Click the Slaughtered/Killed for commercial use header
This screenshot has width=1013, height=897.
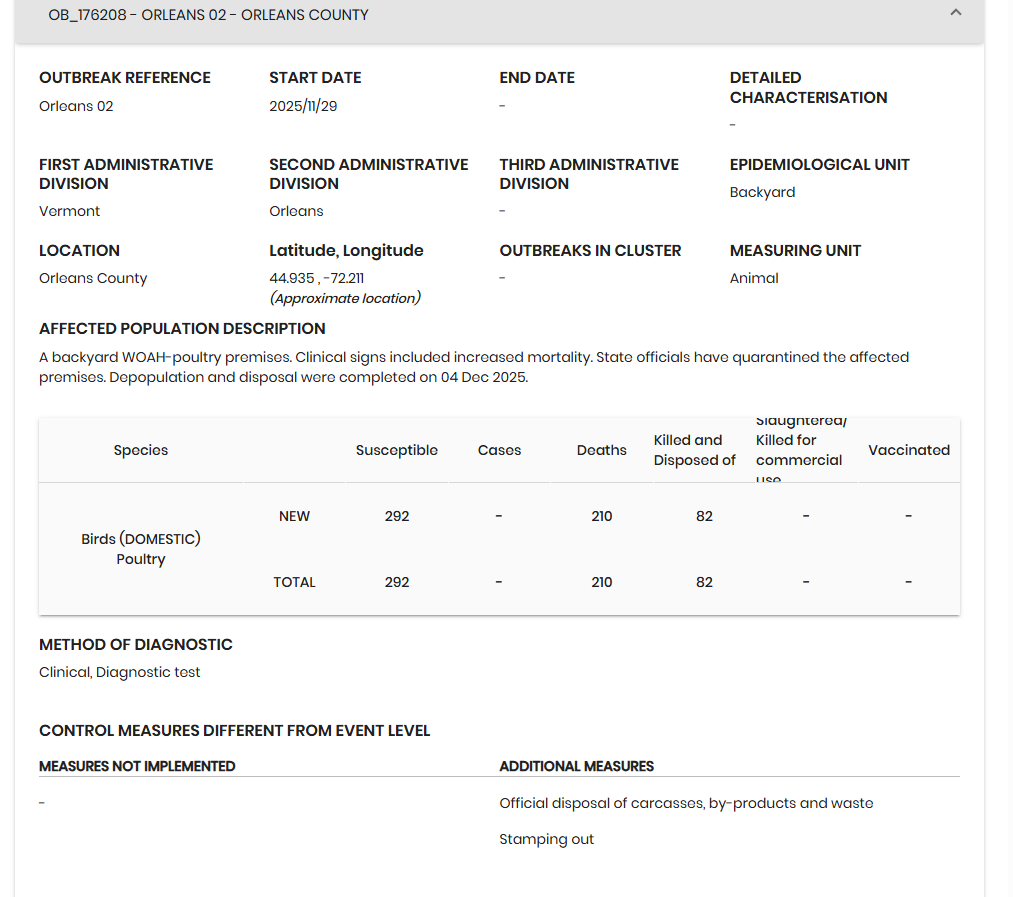tap(801, 450)
